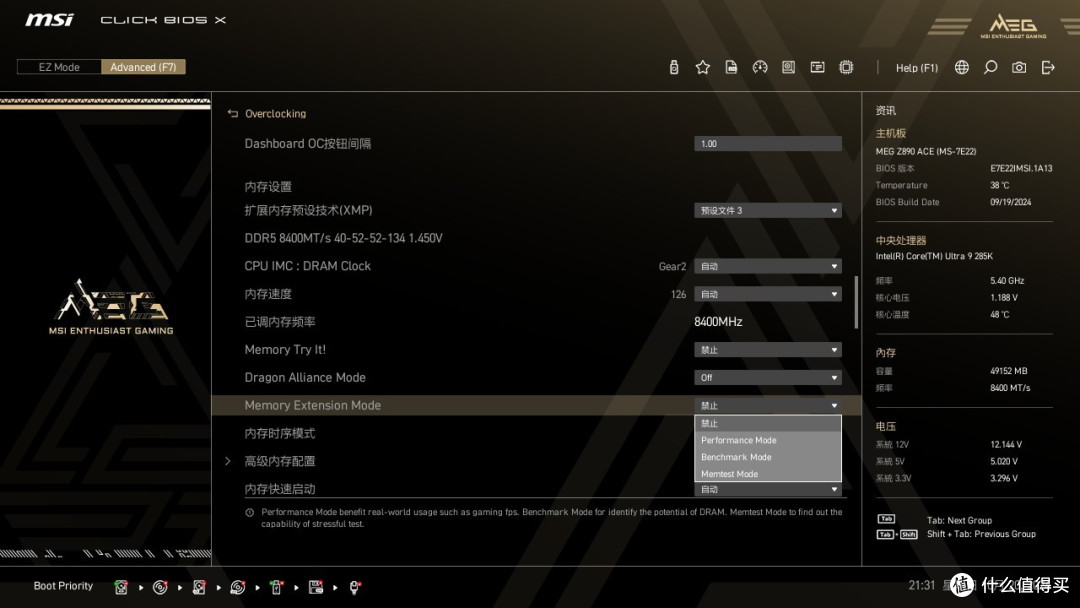The height and width of the screenshot is (608, 1080).
Task: Click the Boot Priority label
Action: coord(63,586)
